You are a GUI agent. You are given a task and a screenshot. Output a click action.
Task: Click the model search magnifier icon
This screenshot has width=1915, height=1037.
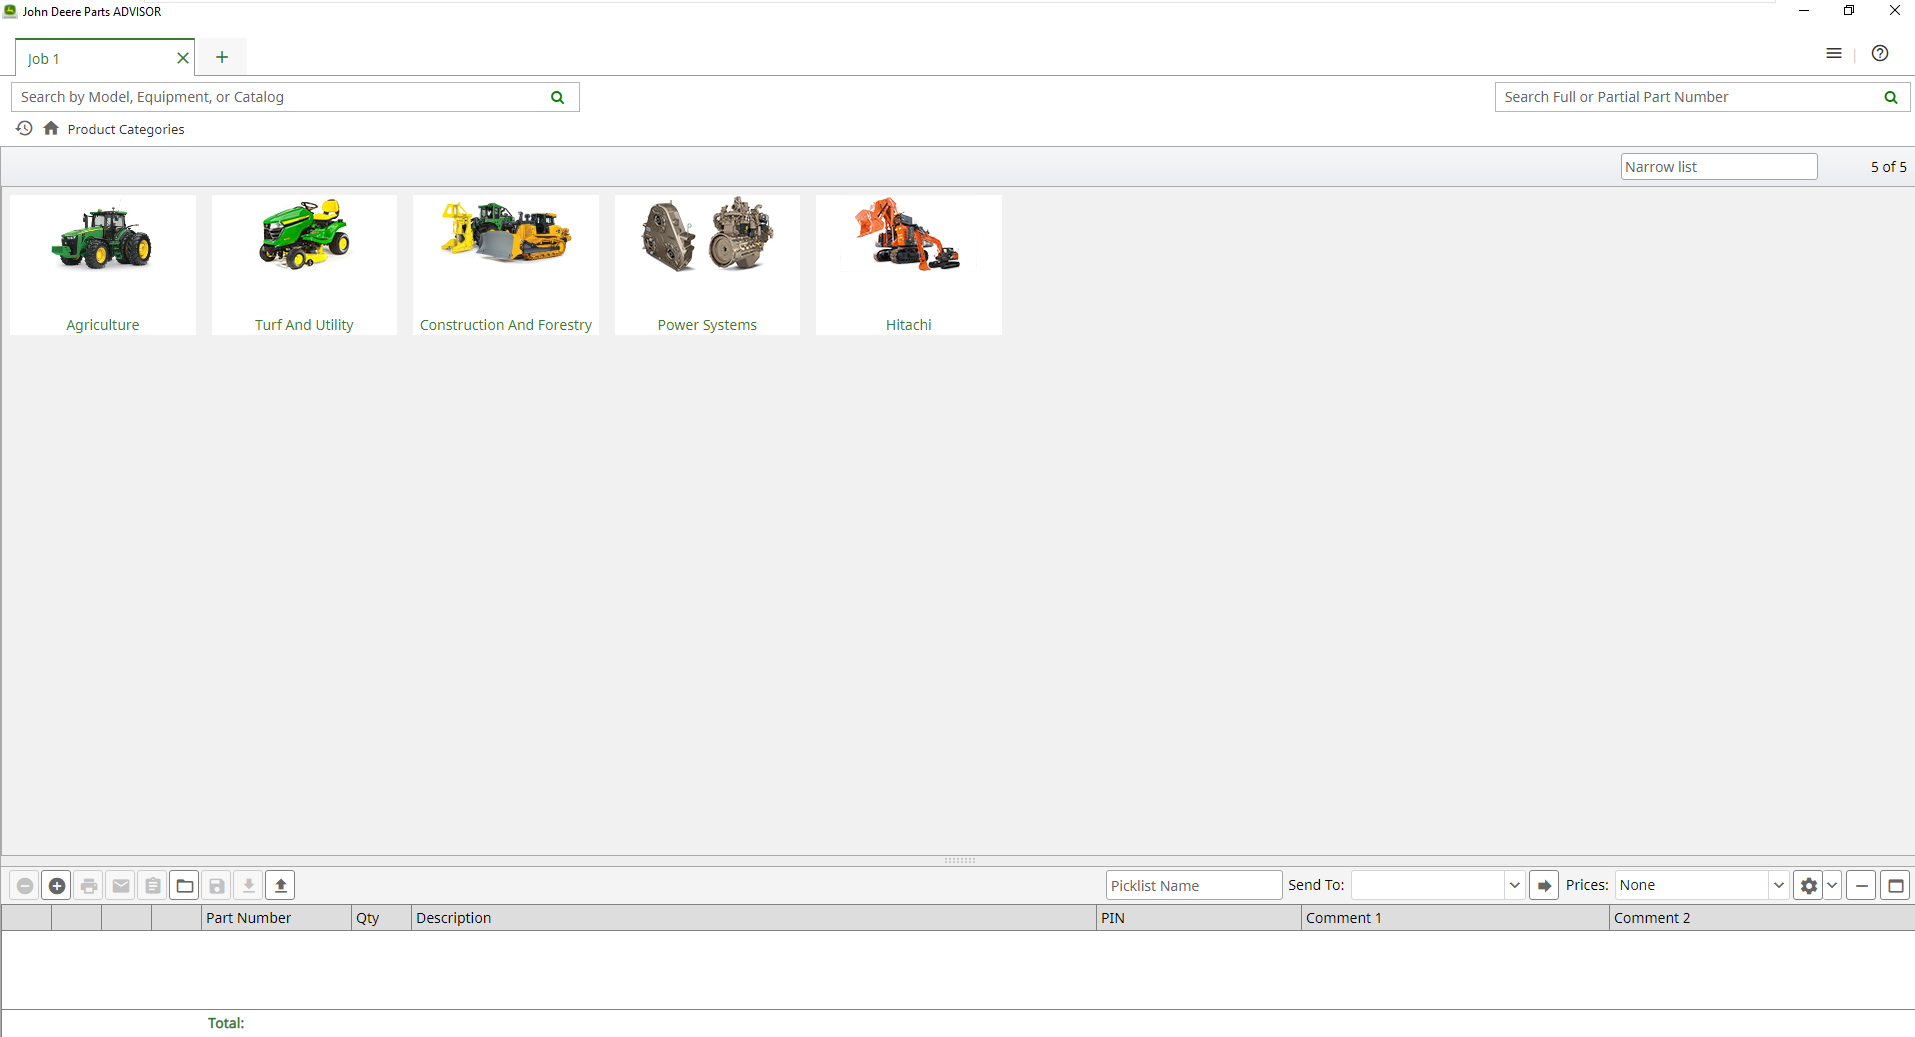pyautogui.click(x=558, y=97)
